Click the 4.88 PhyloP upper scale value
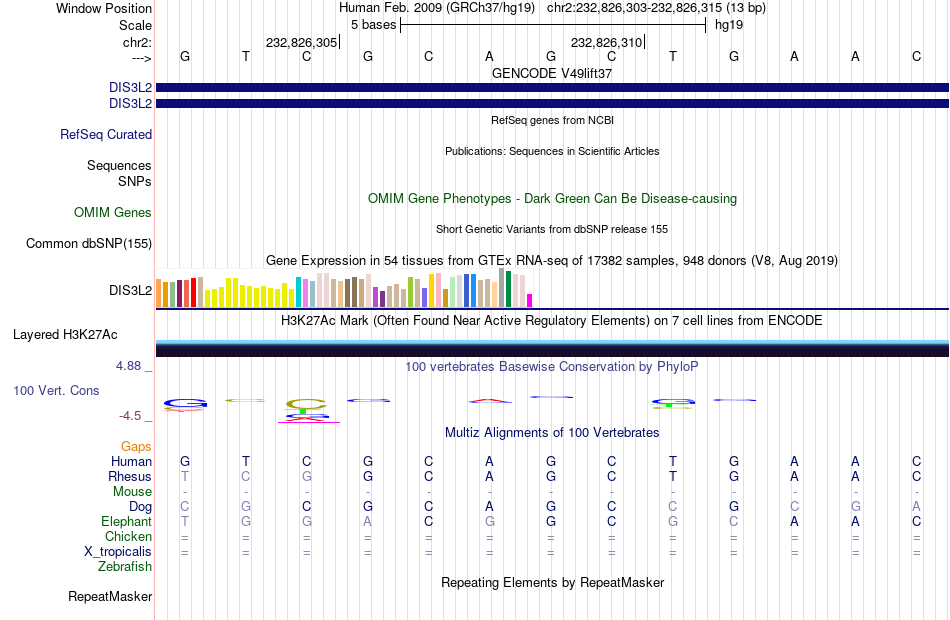The width and height of the screenshot is (950, 620). (128, 366)
